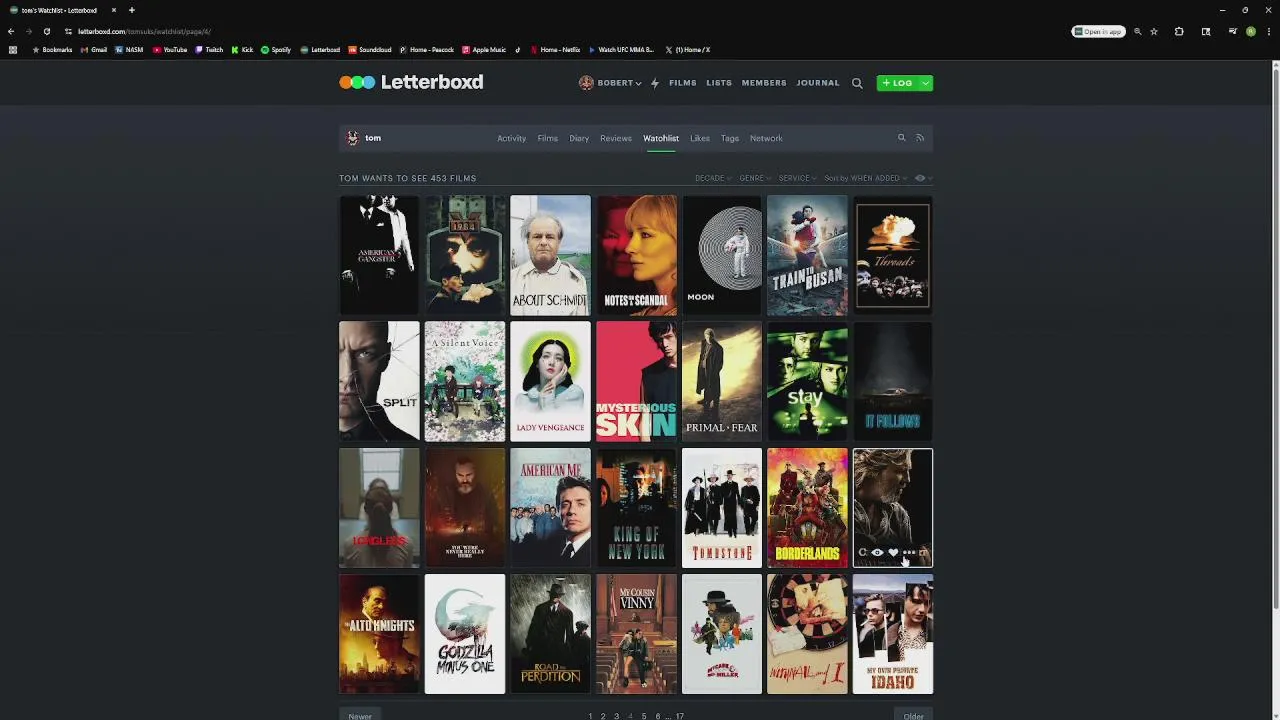Click tom's username link
This screenshot has height=720, width=1280.
373,138
